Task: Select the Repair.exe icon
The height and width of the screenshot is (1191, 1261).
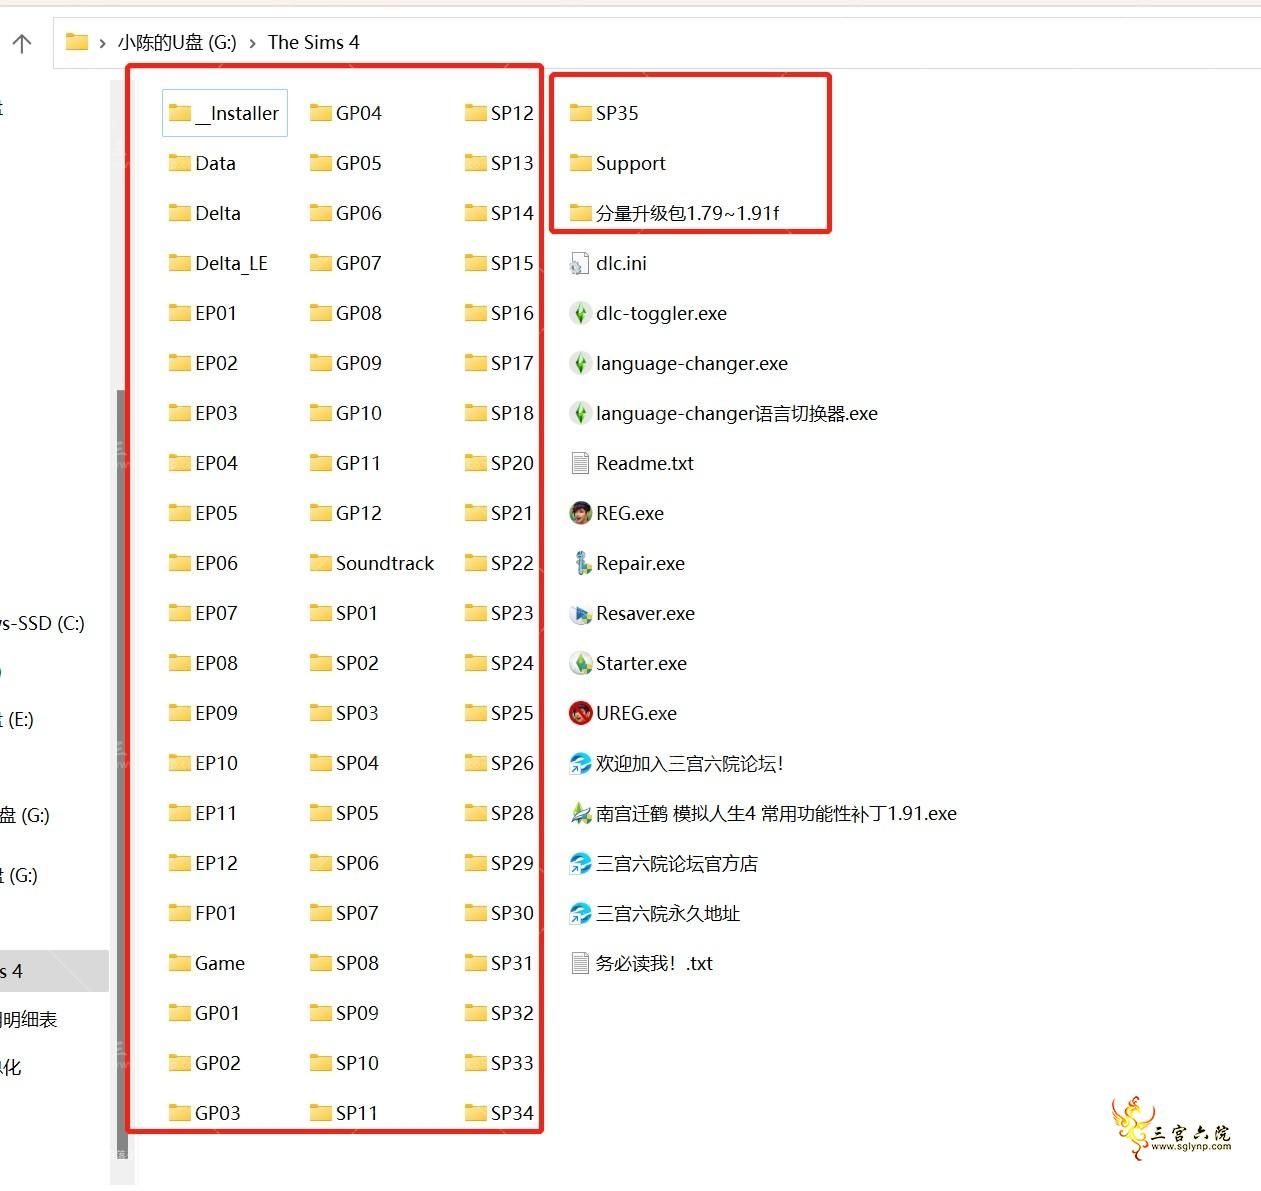Action: [580, 563]
